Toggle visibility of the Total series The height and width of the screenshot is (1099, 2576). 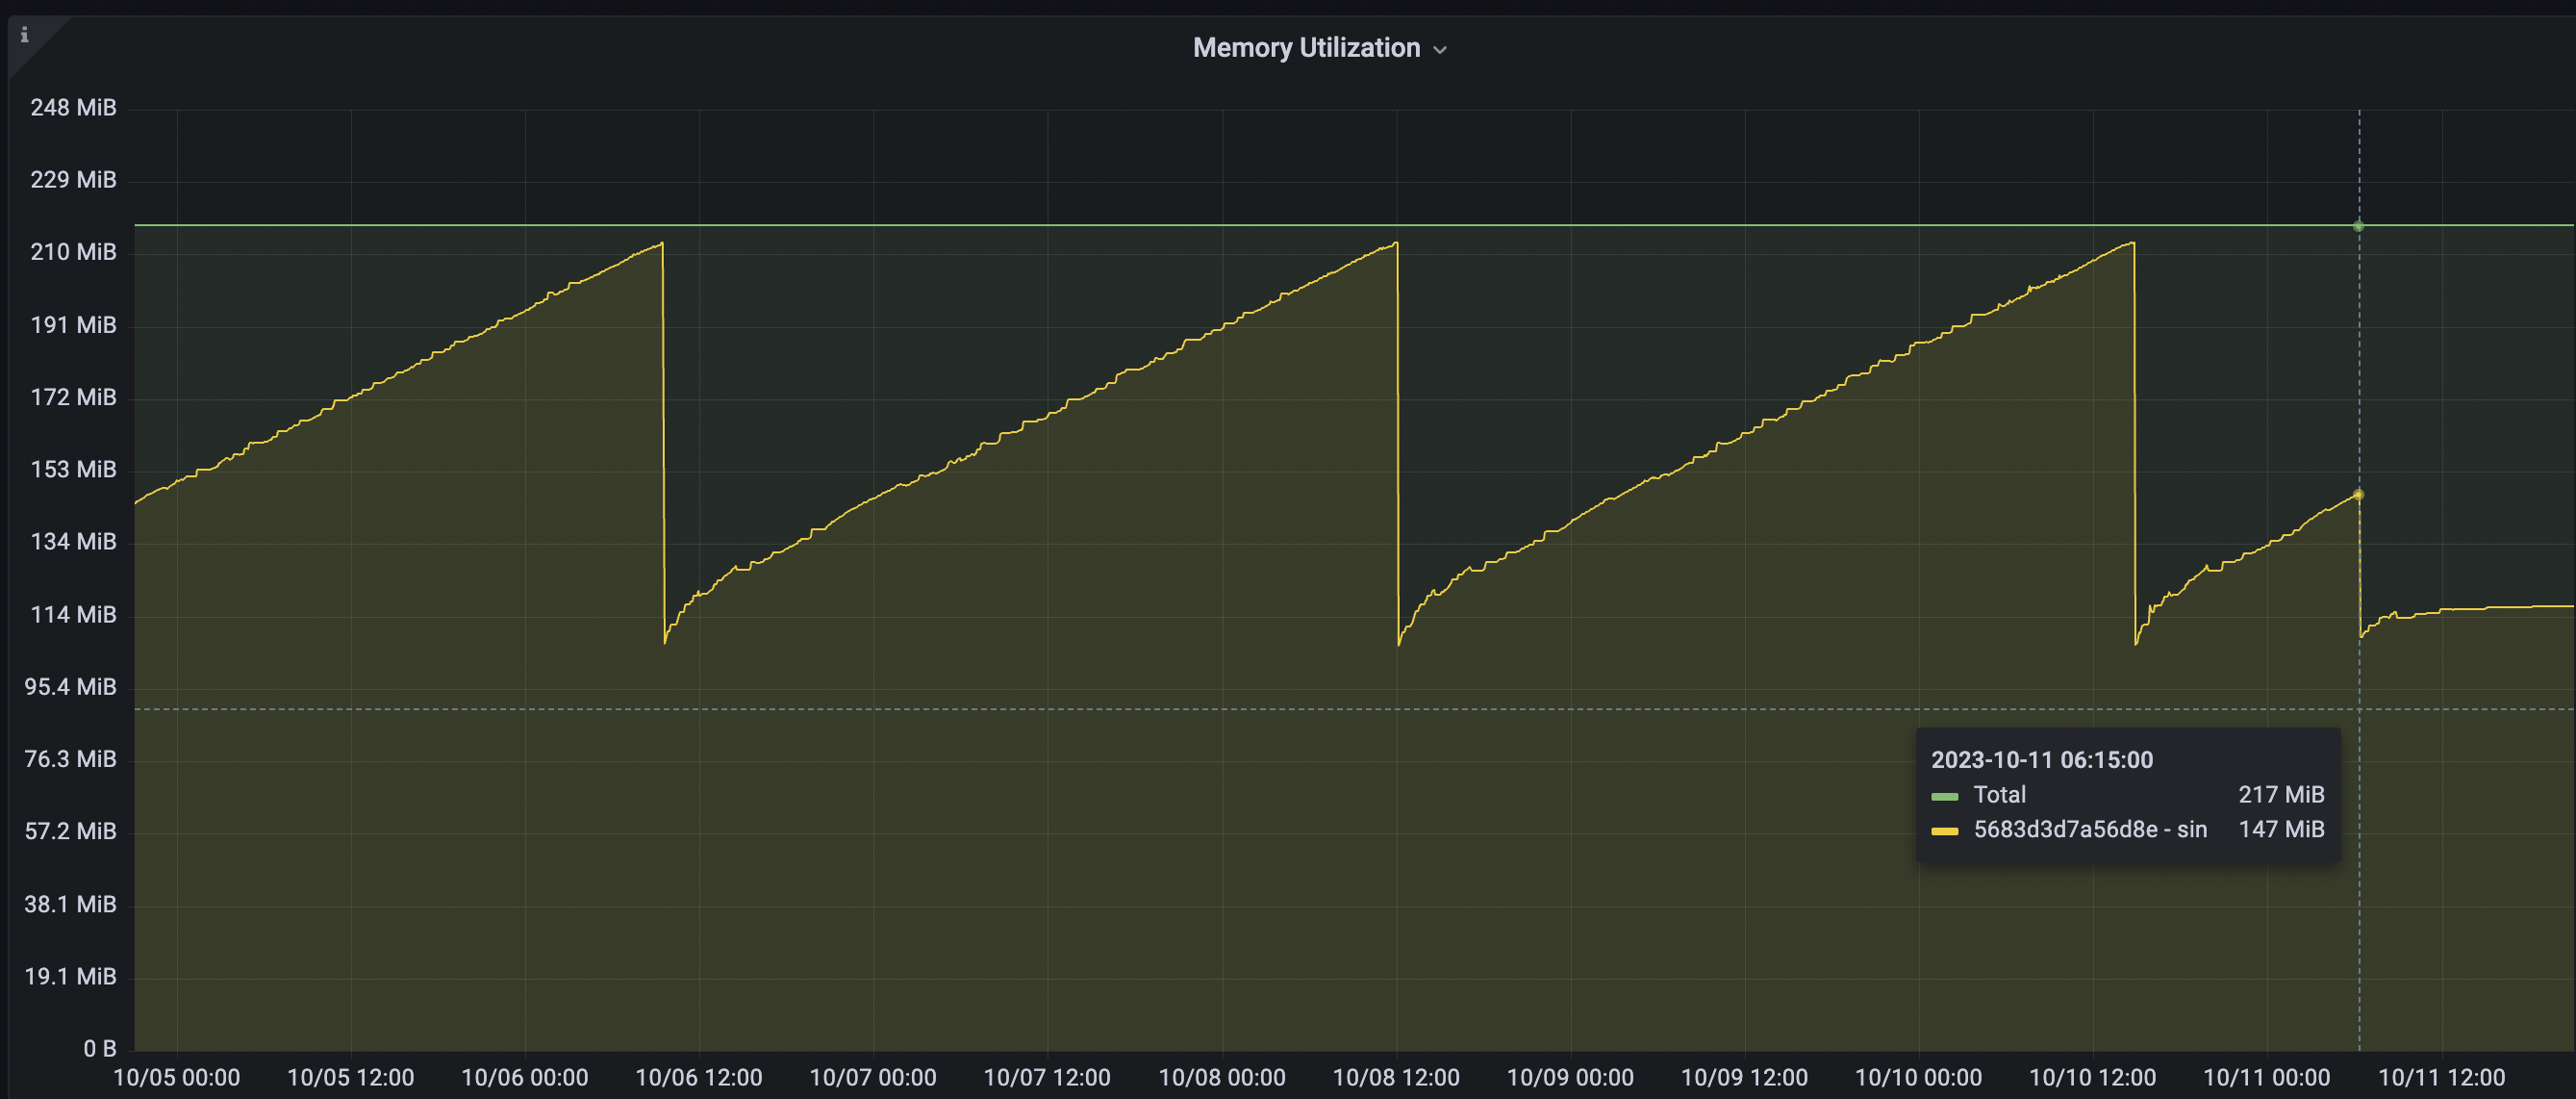tap(2000, 795)
